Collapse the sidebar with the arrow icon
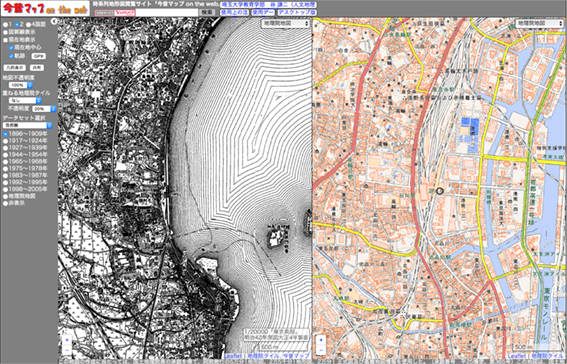The image size is (567, 364). 54,22
